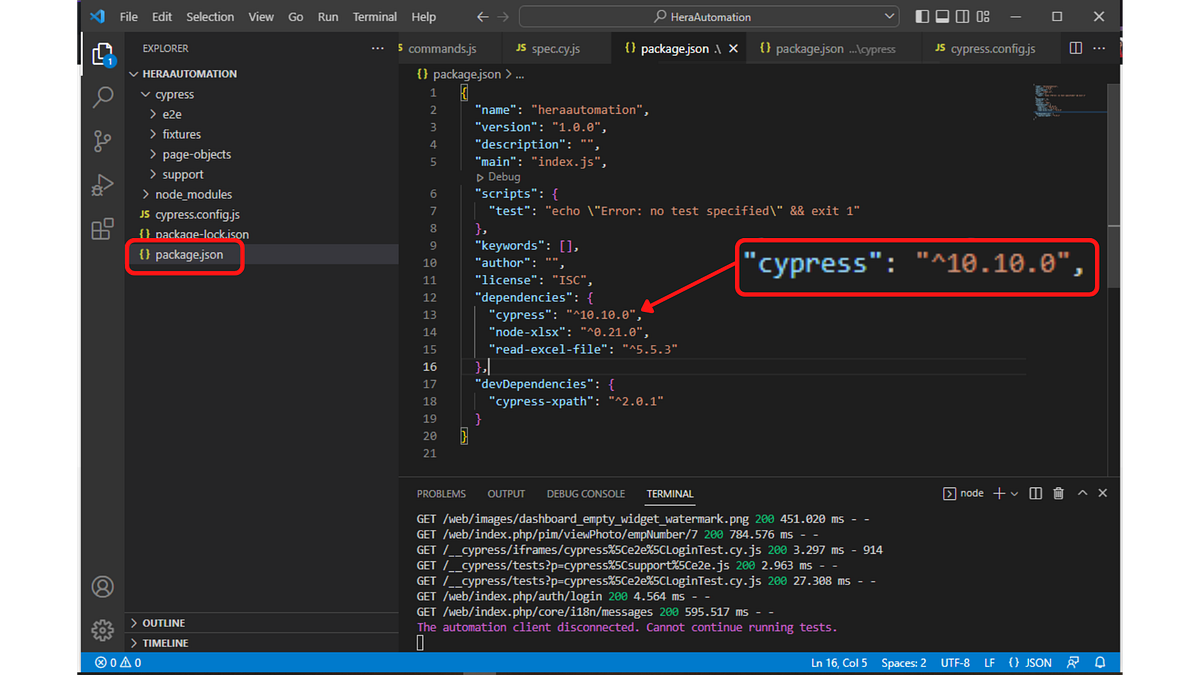Switch to the cypress.config.js tab
Viewport: 1200px width, 675px height.
pyautogui.click(x=992, y=48)
